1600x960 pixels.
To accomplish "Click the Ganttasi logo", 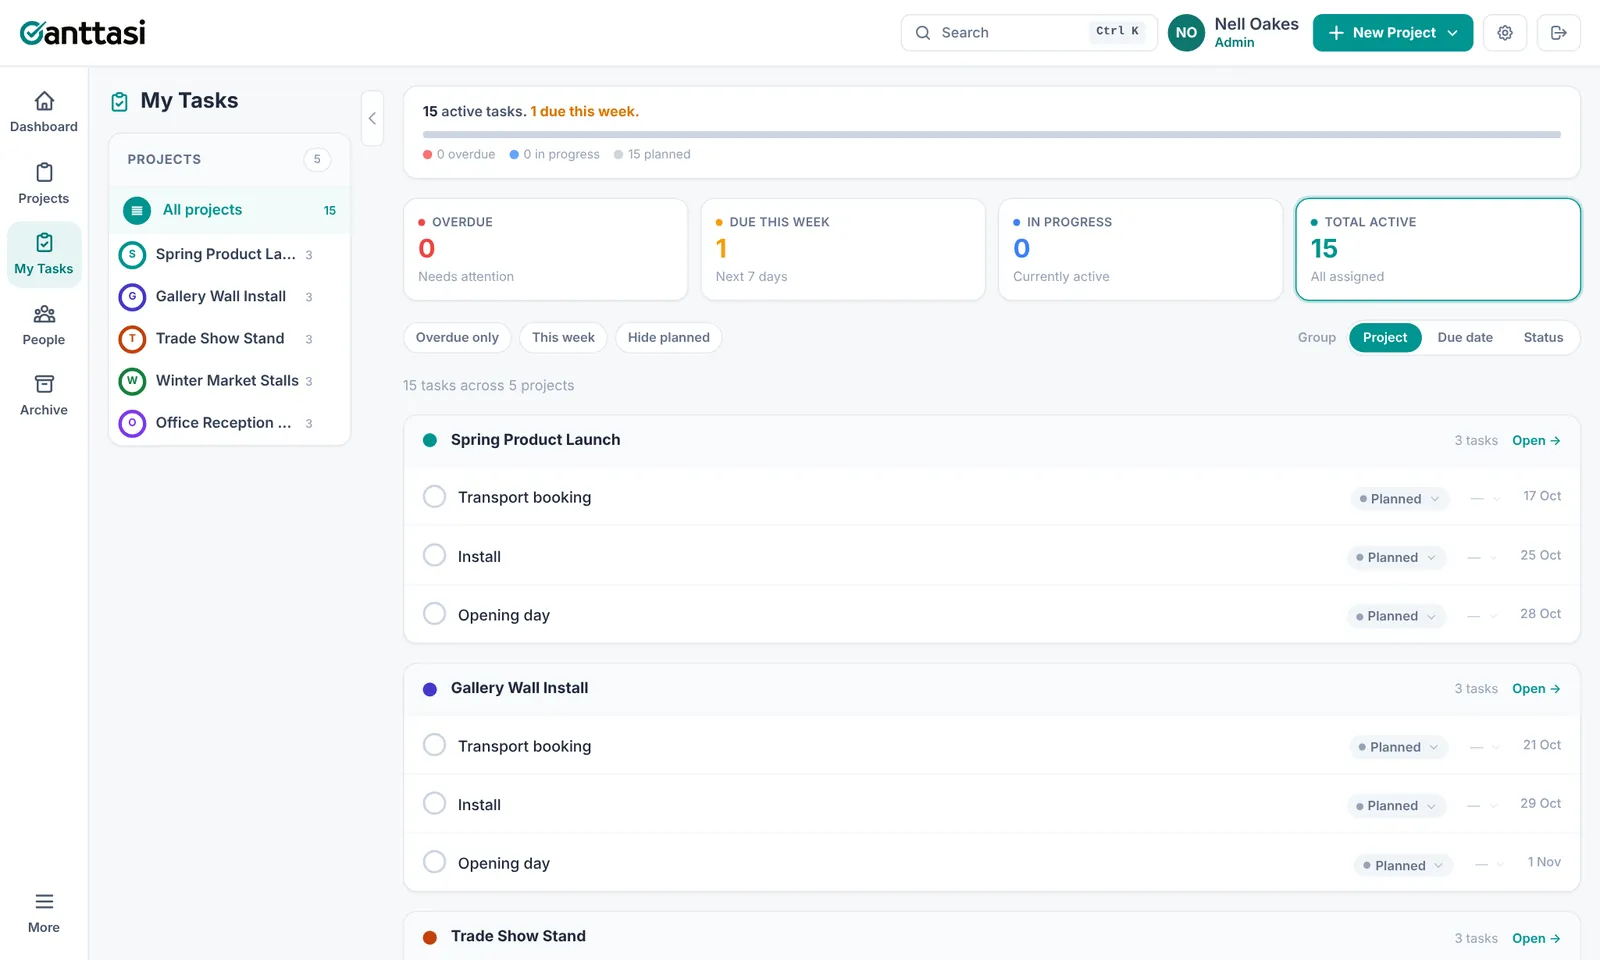I will pyautogui.click(x=83, y=32).
